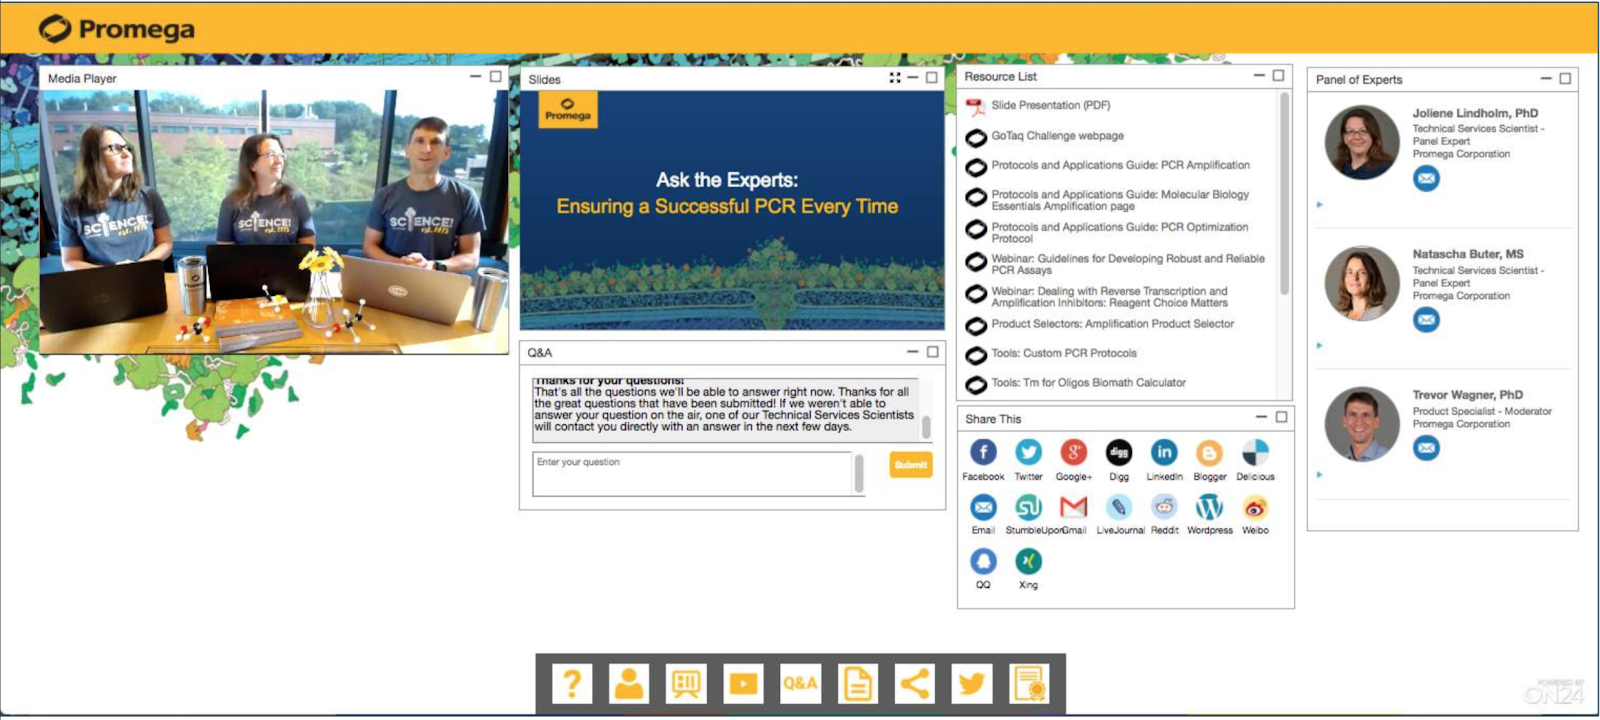Click Trevor Wagner profile photo

[x=1362, y=424]
